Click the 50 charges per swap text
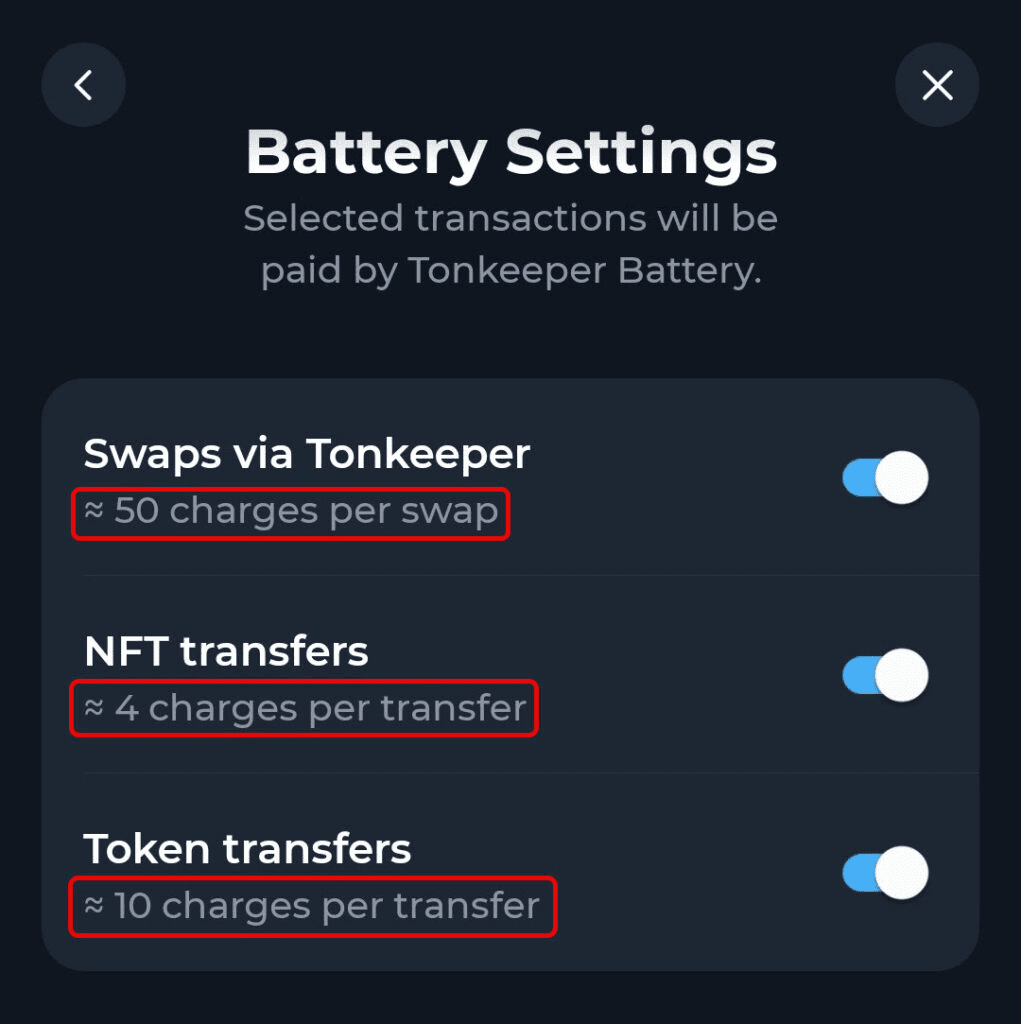 (x=305, y=512)
